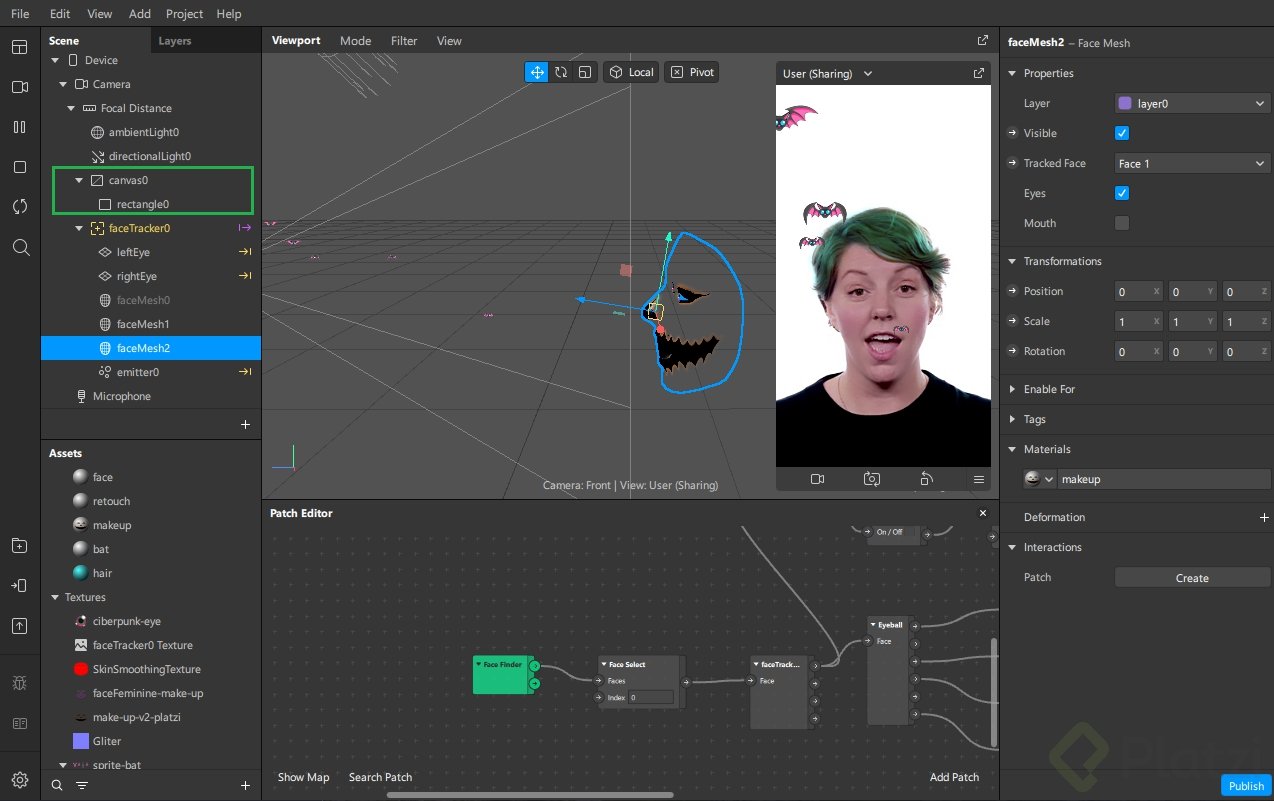Open the Project menu

click(x=184, y=14)
